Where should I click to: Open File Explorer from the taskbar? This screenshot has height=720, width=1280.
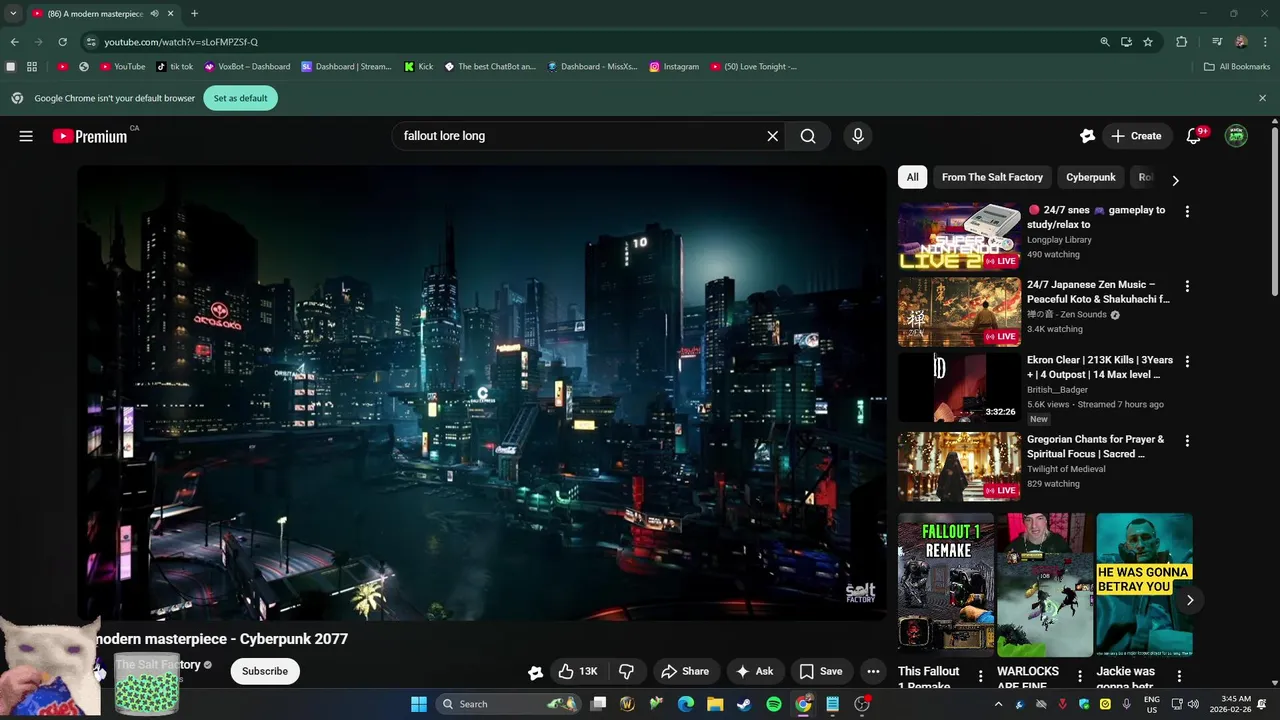(x=715, y=704)
